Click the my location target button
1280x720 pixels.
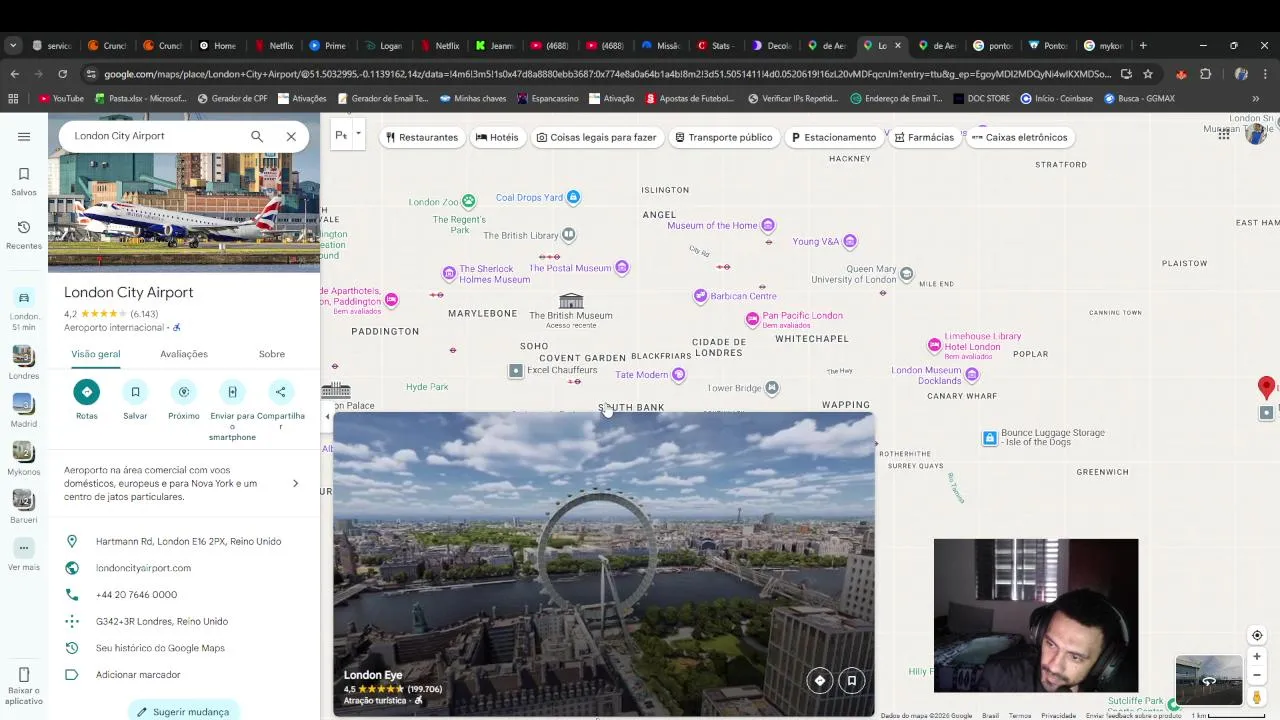tap(1257, 635)
